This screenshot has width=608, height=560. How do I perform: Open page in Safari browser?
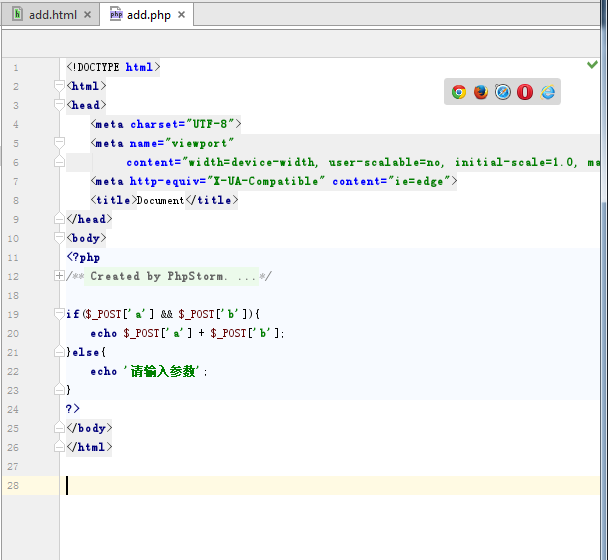tap(503, 92)
